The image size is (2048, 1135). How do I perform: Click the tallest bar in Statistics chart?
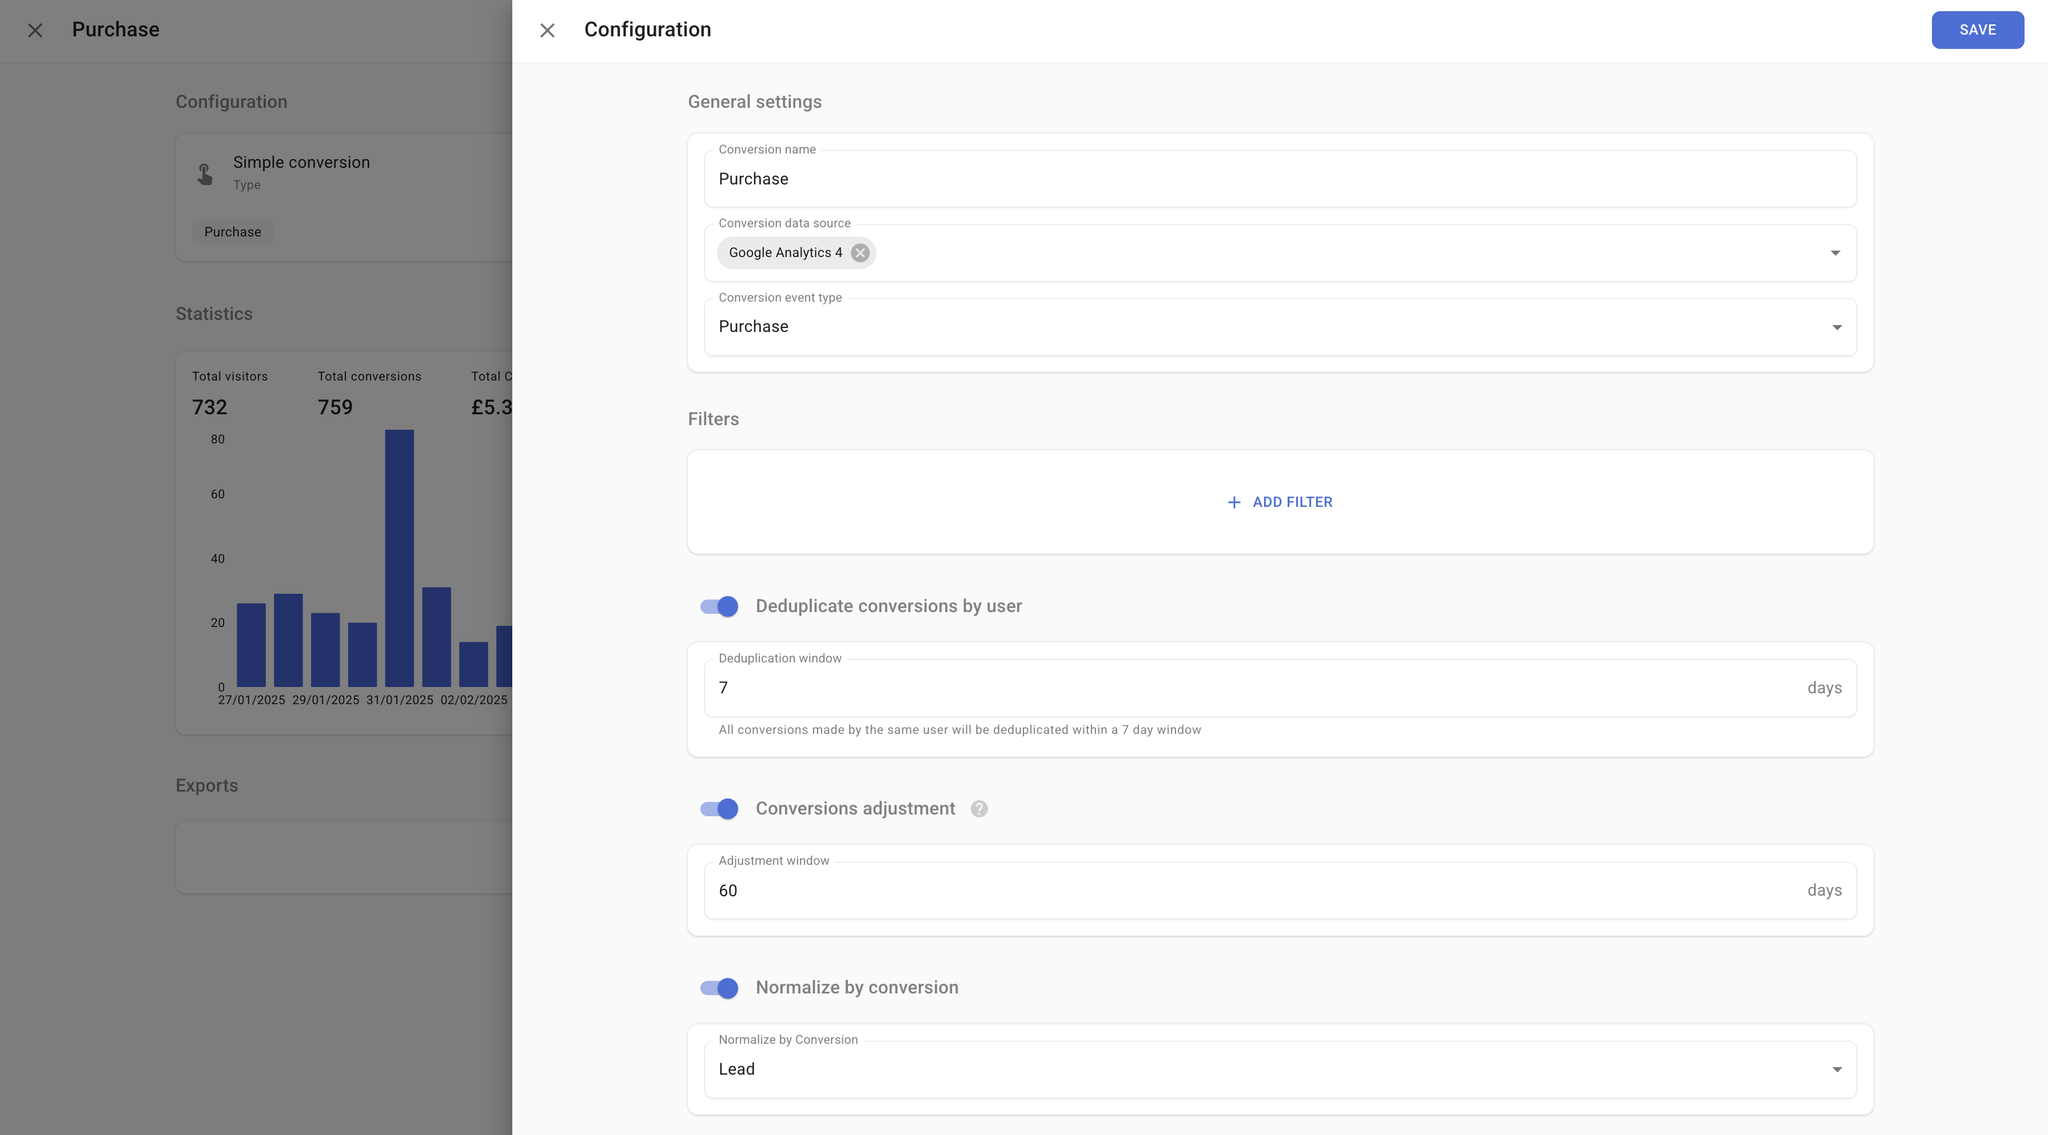pyautogui.click(x=399, y=557)
